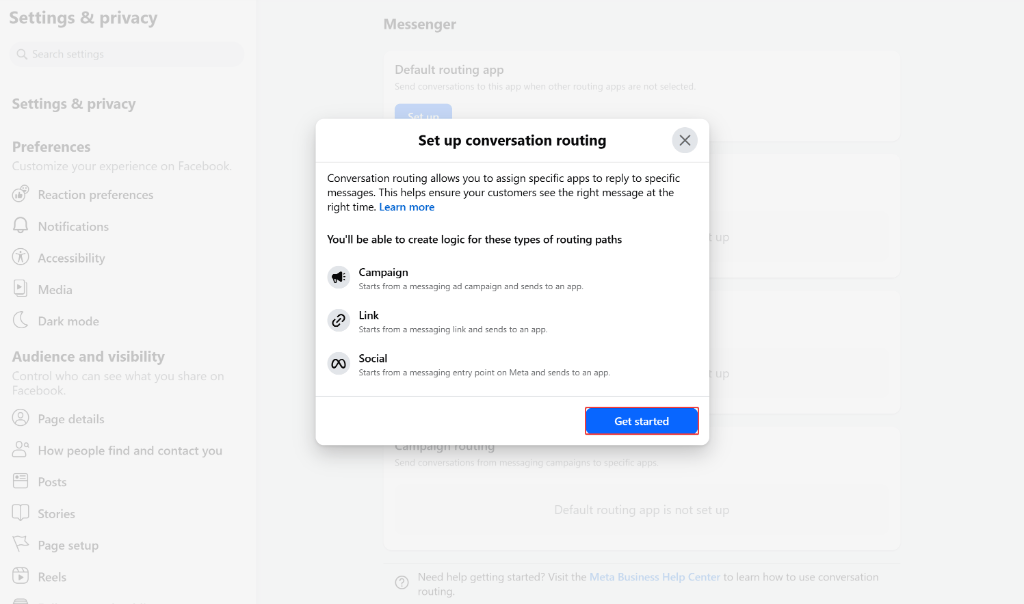This screenshot has width=1024, height=604.
Task: Click the Audience and visibility heading
Action: coord(88,357)
